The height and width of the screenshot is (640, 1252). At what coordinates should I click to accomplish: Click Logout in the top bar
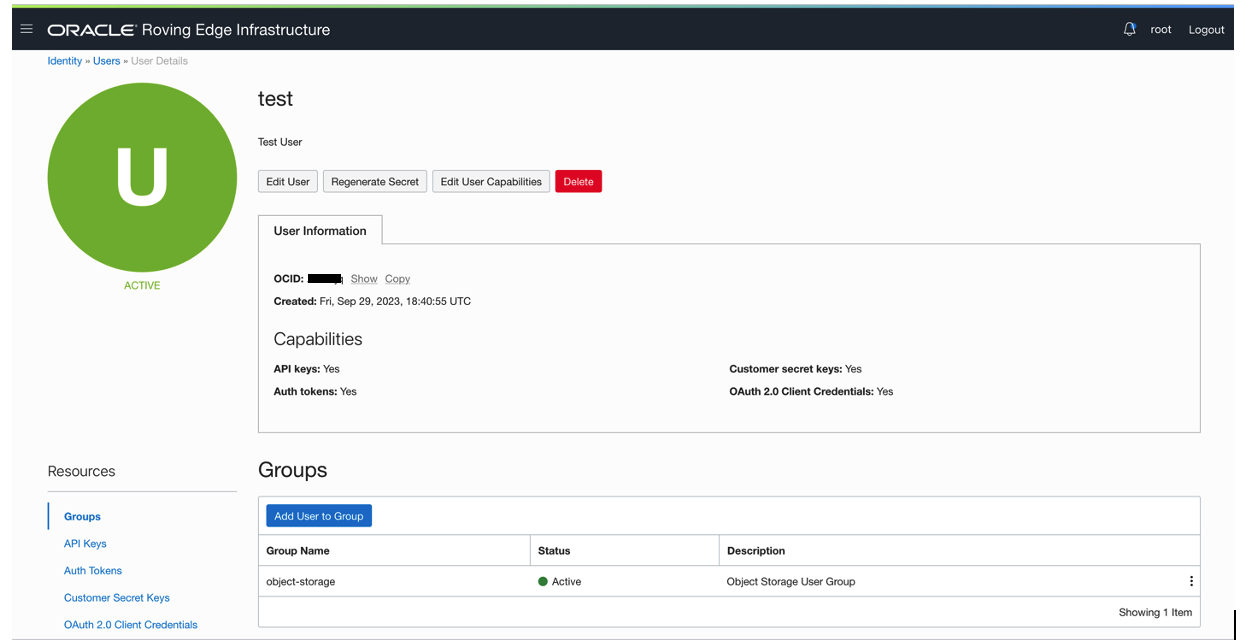click(1206, 29)
